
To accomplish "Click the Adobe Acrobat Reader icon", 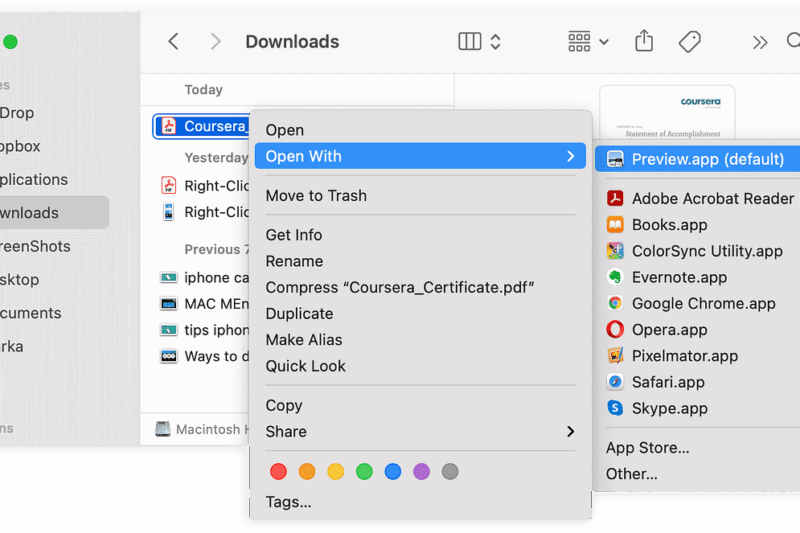I will tap(615, 198).
